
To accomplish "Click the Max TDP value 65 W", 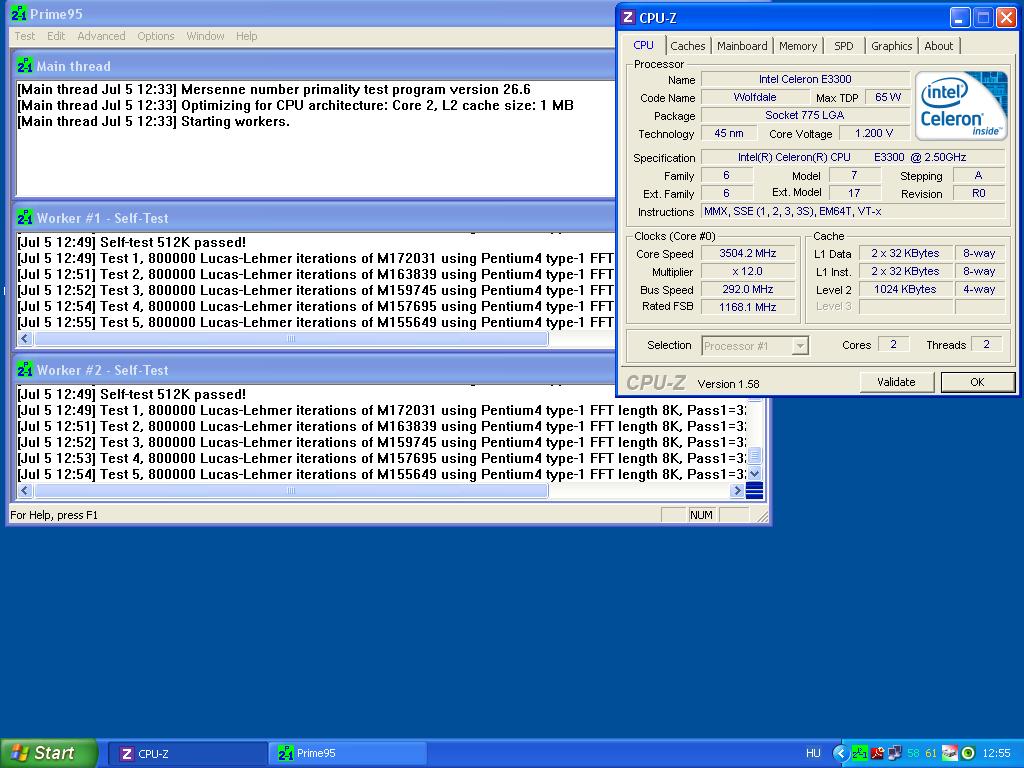I will coord(888,97).
